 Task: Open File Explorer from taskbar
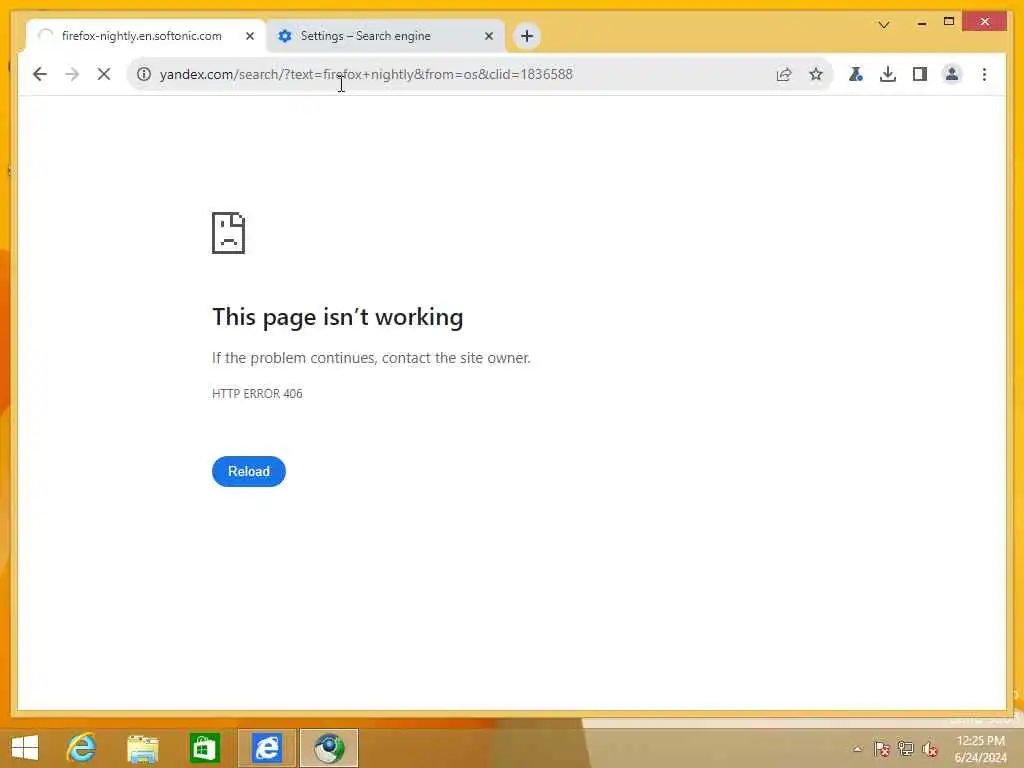click(142, 748)
